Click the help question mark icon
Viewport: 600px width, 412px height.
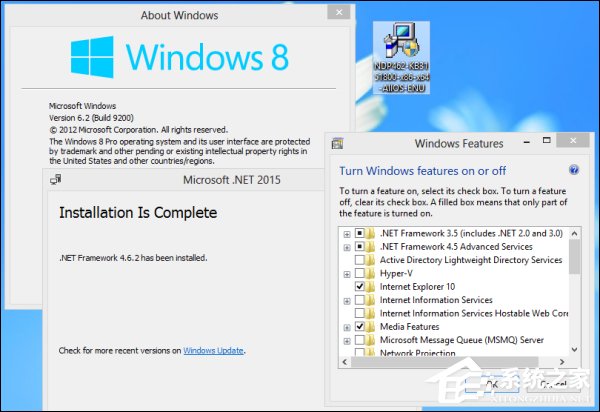[x=574, y=170]
